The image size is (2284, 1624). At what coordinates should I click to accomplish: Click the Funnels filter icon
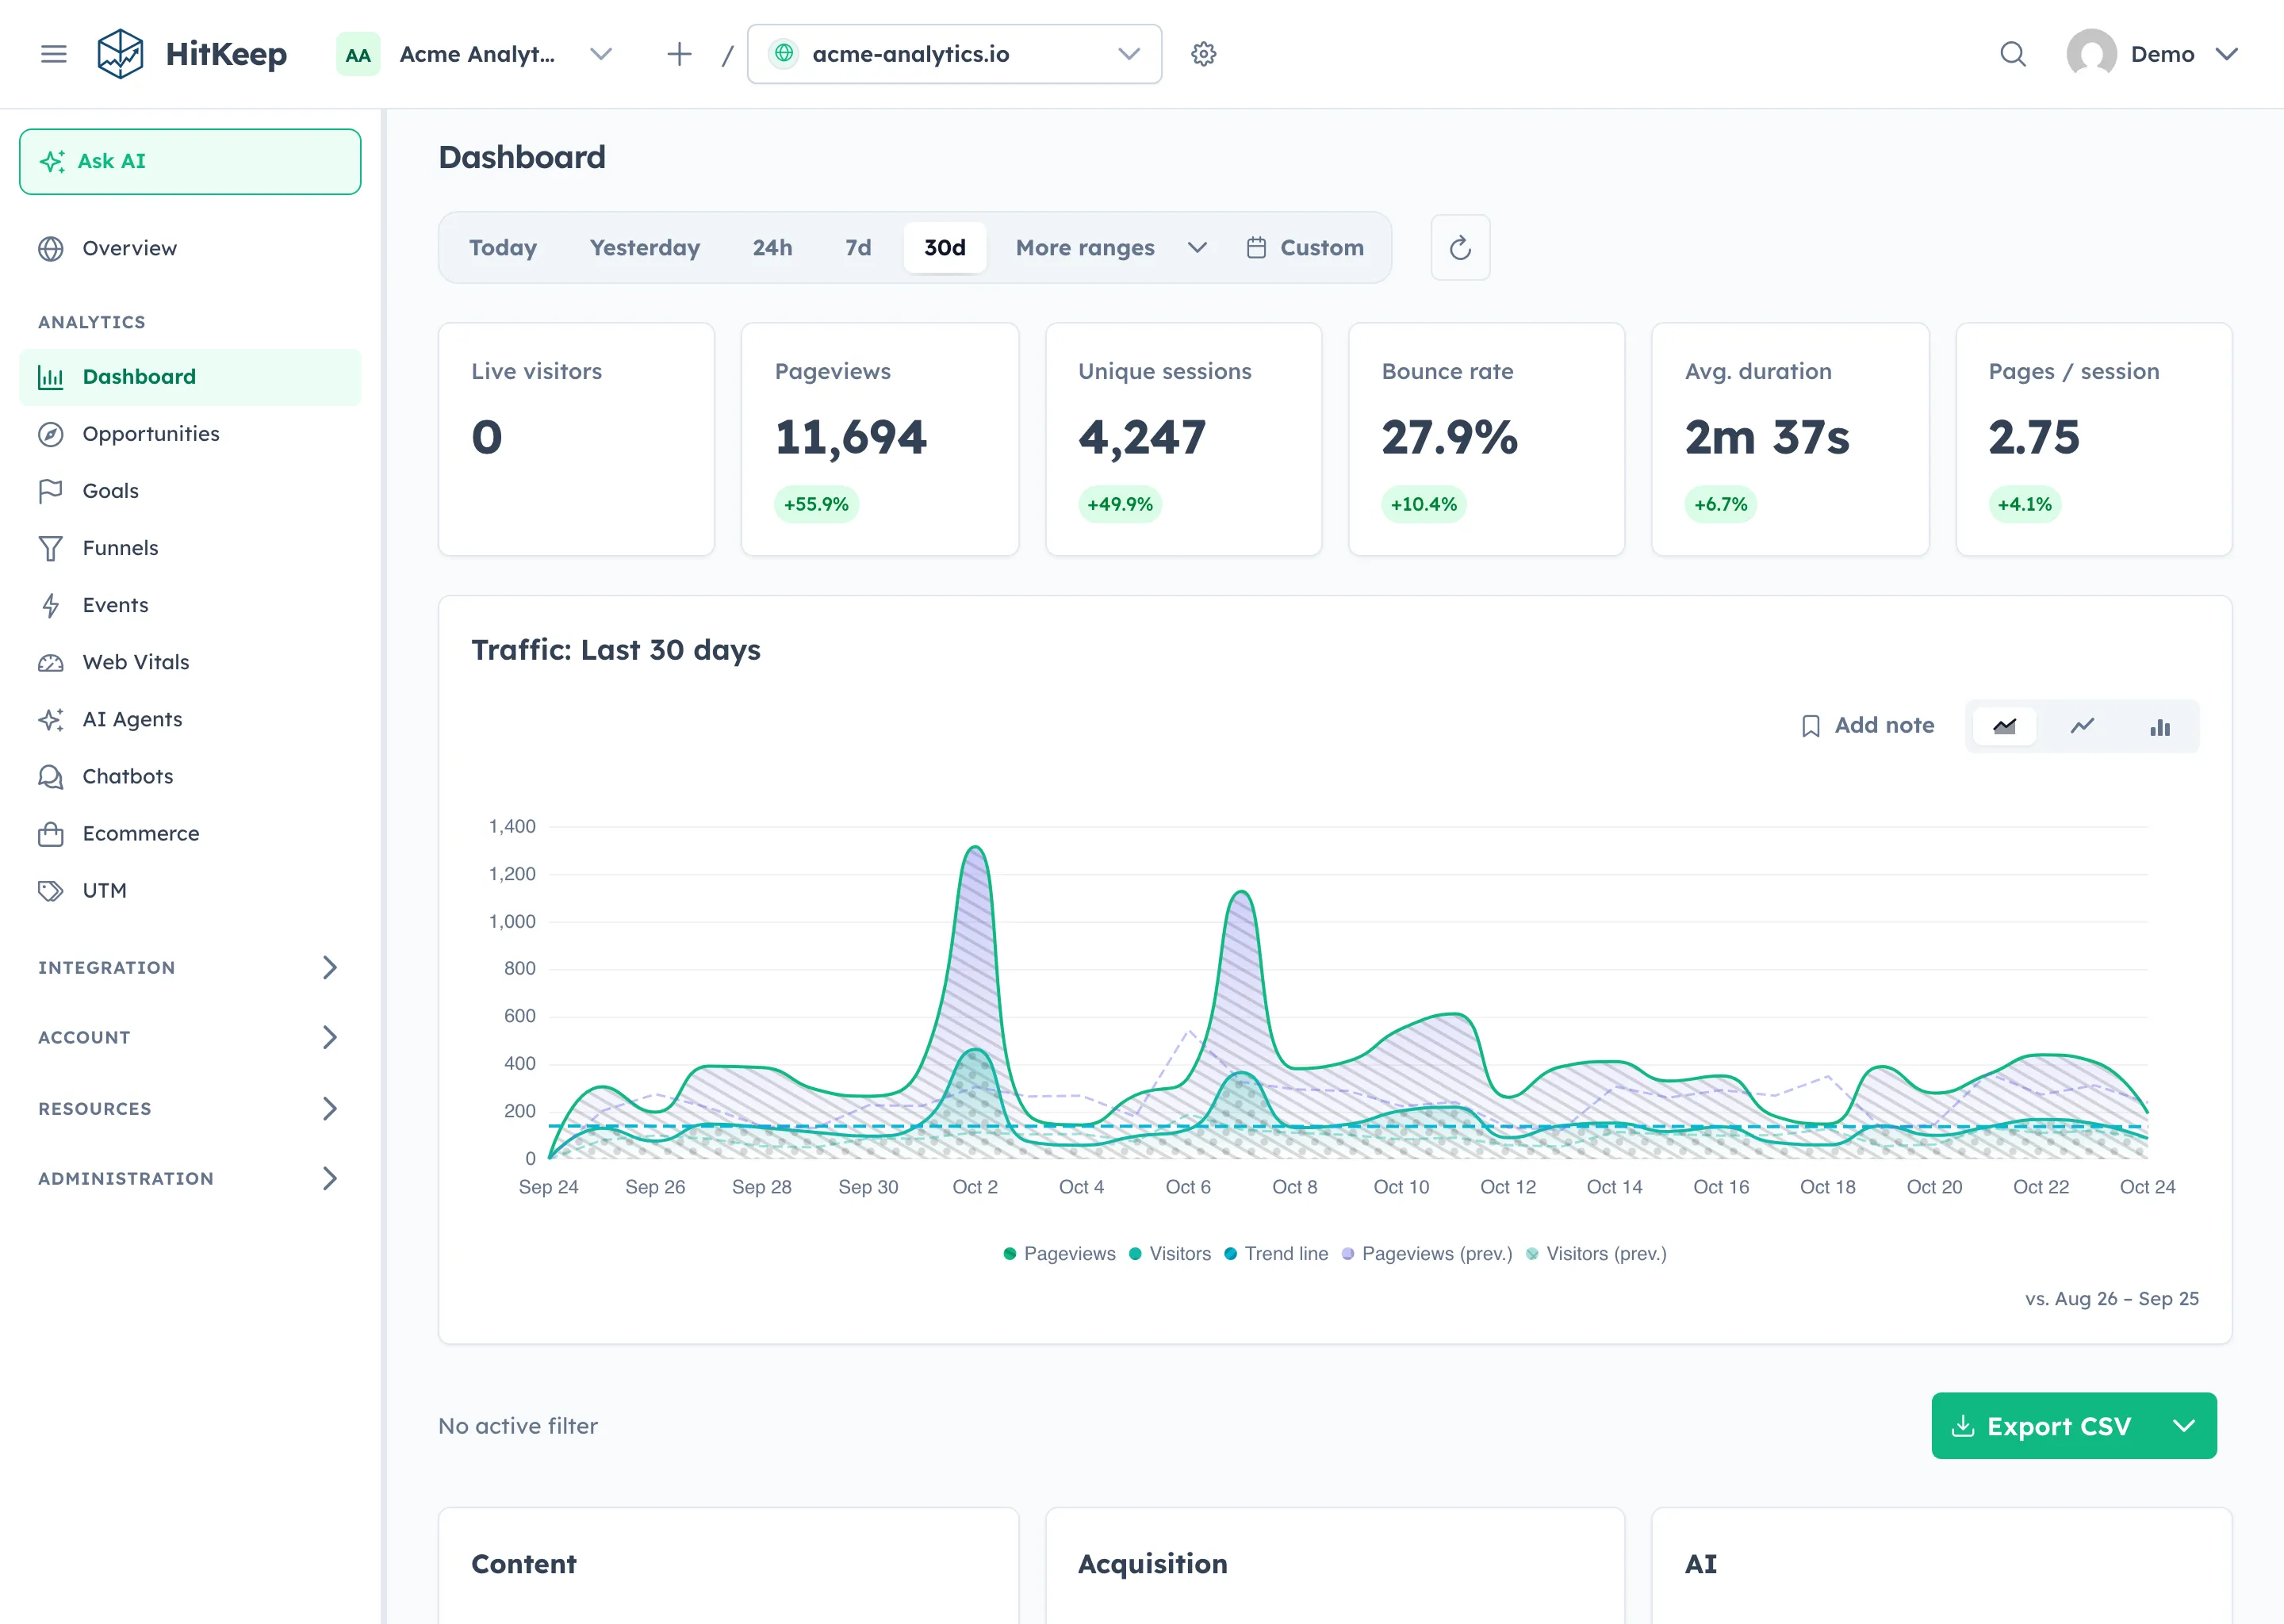pyautogui.click(x=51, y=548)
